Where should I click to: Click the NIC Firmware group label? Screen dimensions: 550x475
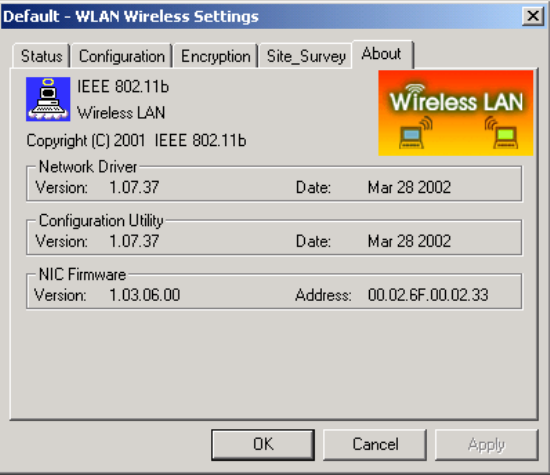pos(82,274)
